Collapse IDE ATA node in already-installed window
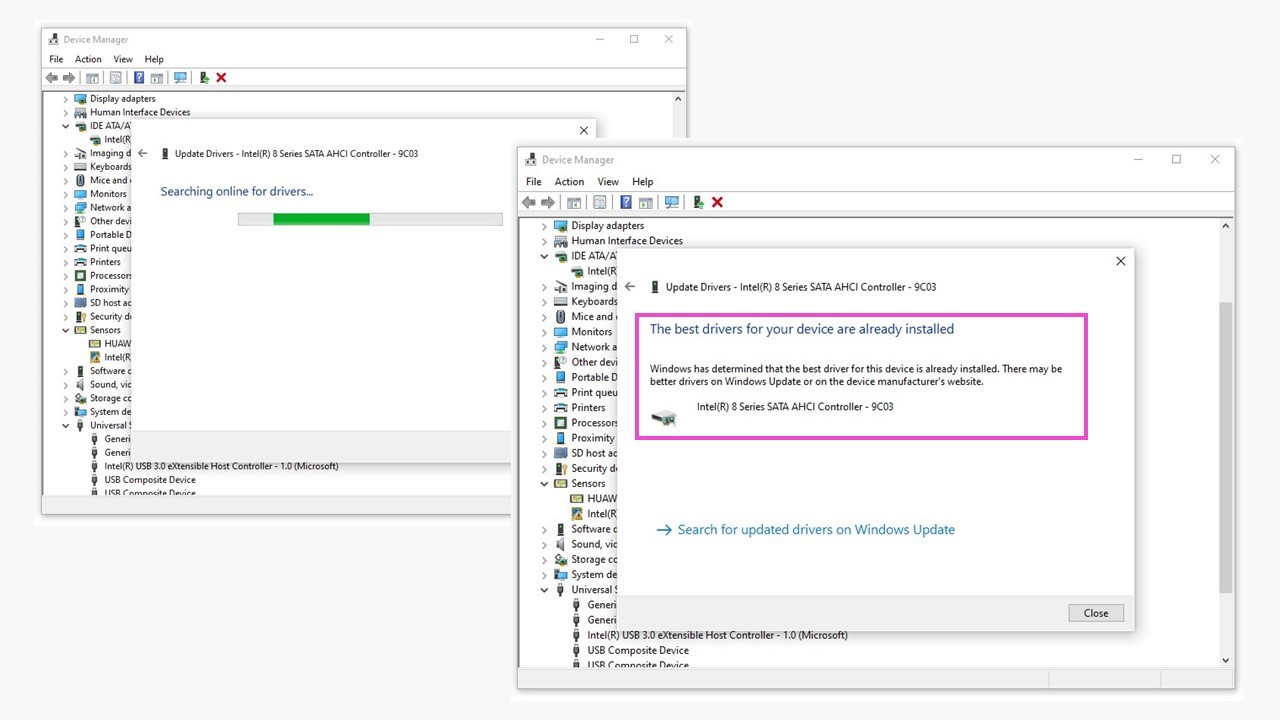 545,256
